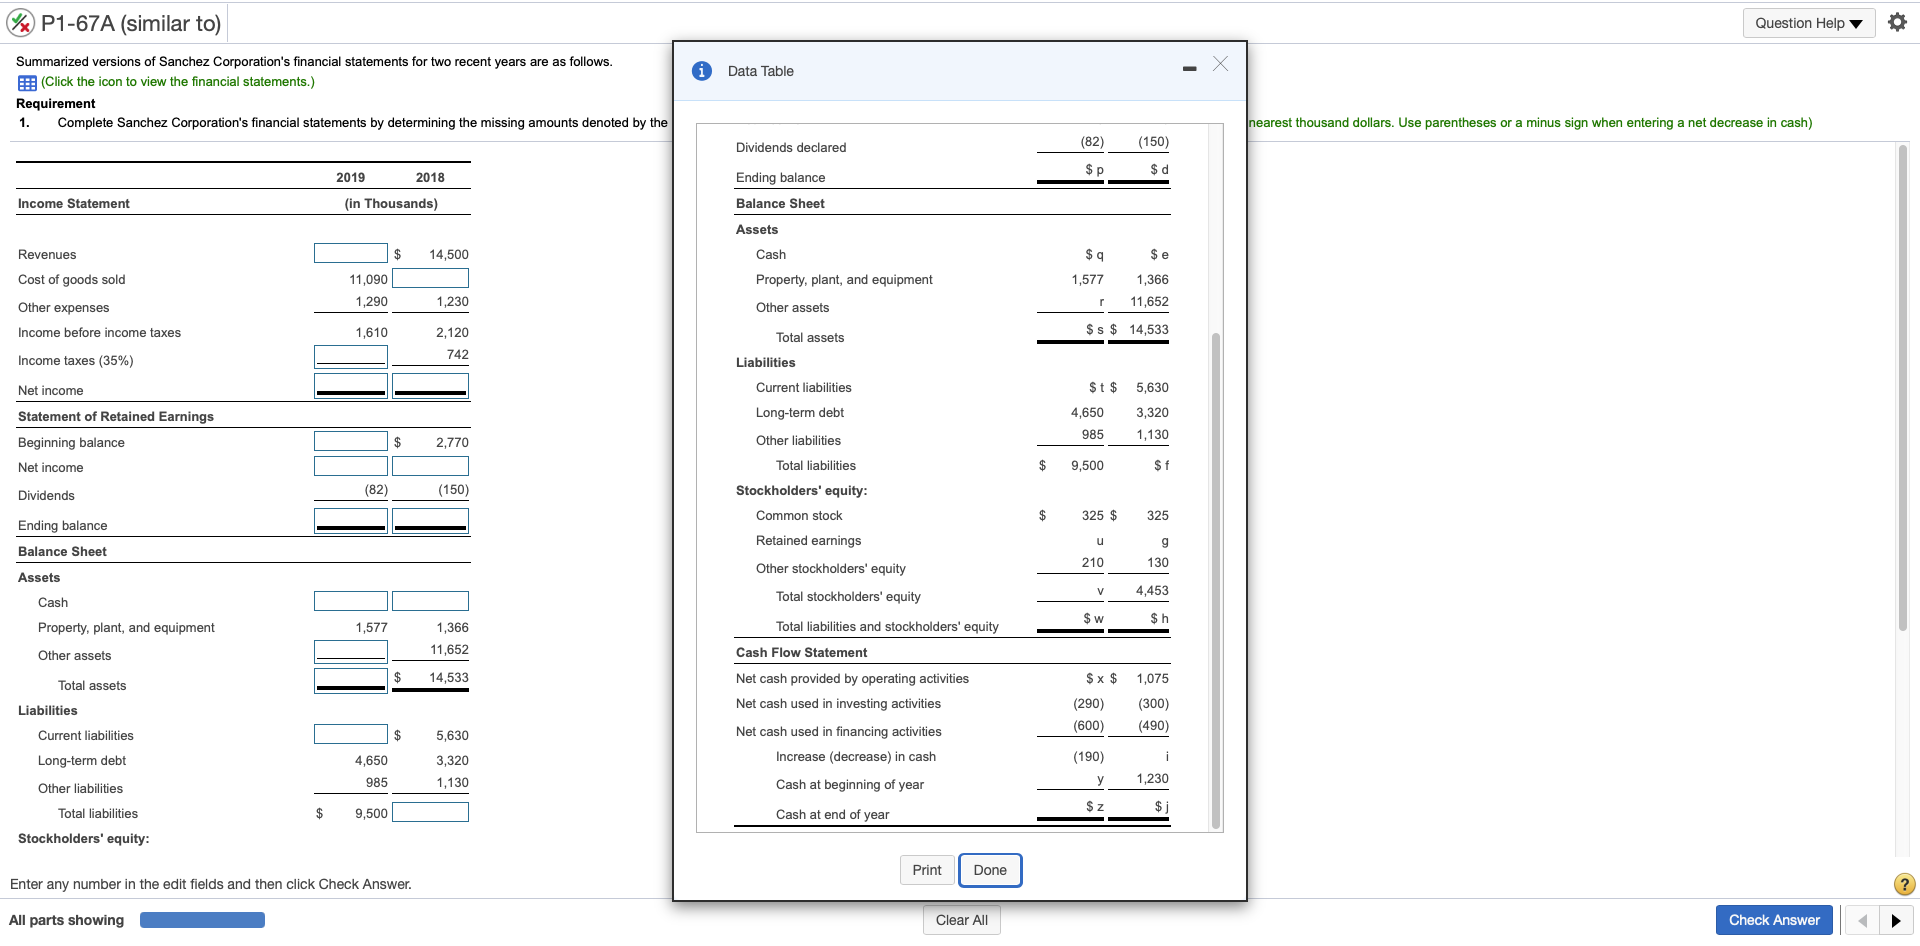Viewport: 1920px width, 946px height.
Task: Click the Data Table vertical scrollbar
Action: tap(1216, 580)
